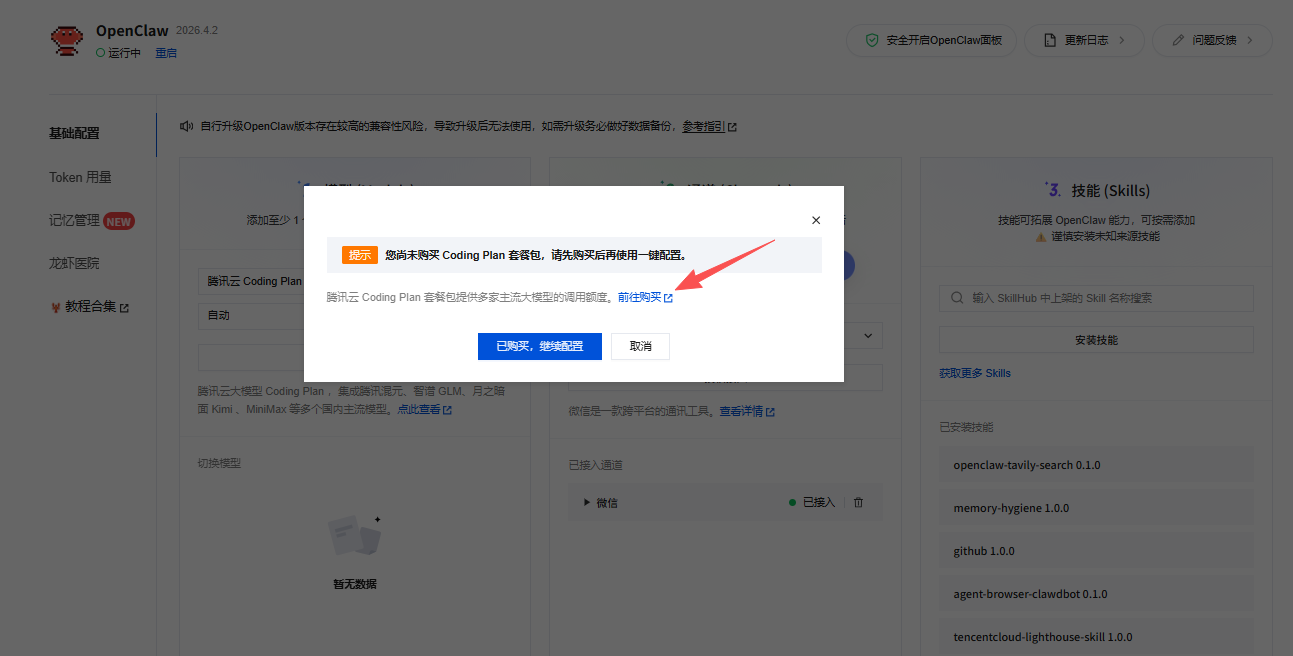This screenshot has width=1293, height=656.
Task: Open 问题反馈 feedback button
Action: pos(1212,40)
